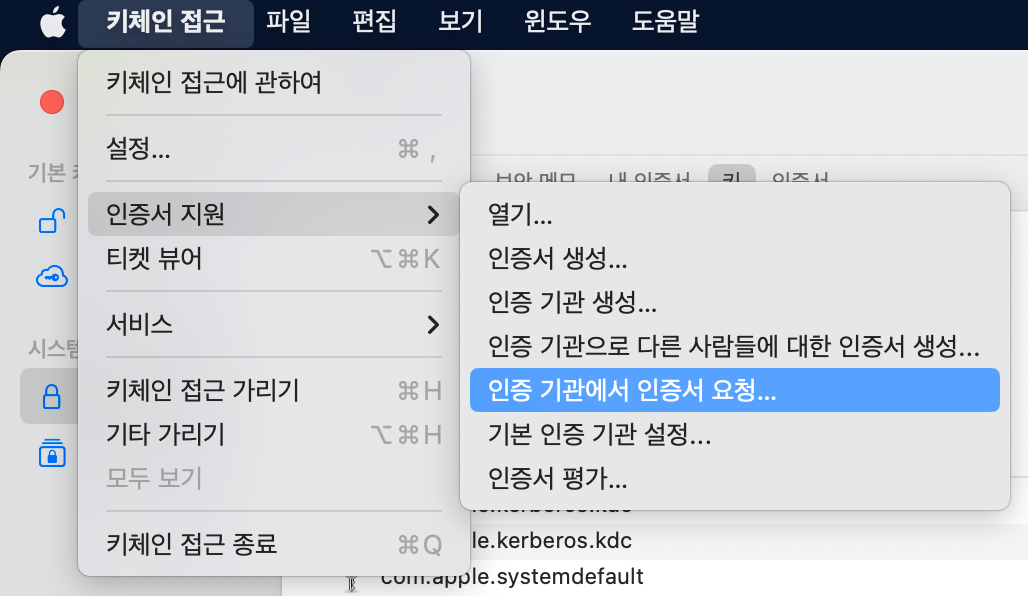Open the 편집 menu in menu bar
The image size is (1028, 596).
tap(374, 22)
